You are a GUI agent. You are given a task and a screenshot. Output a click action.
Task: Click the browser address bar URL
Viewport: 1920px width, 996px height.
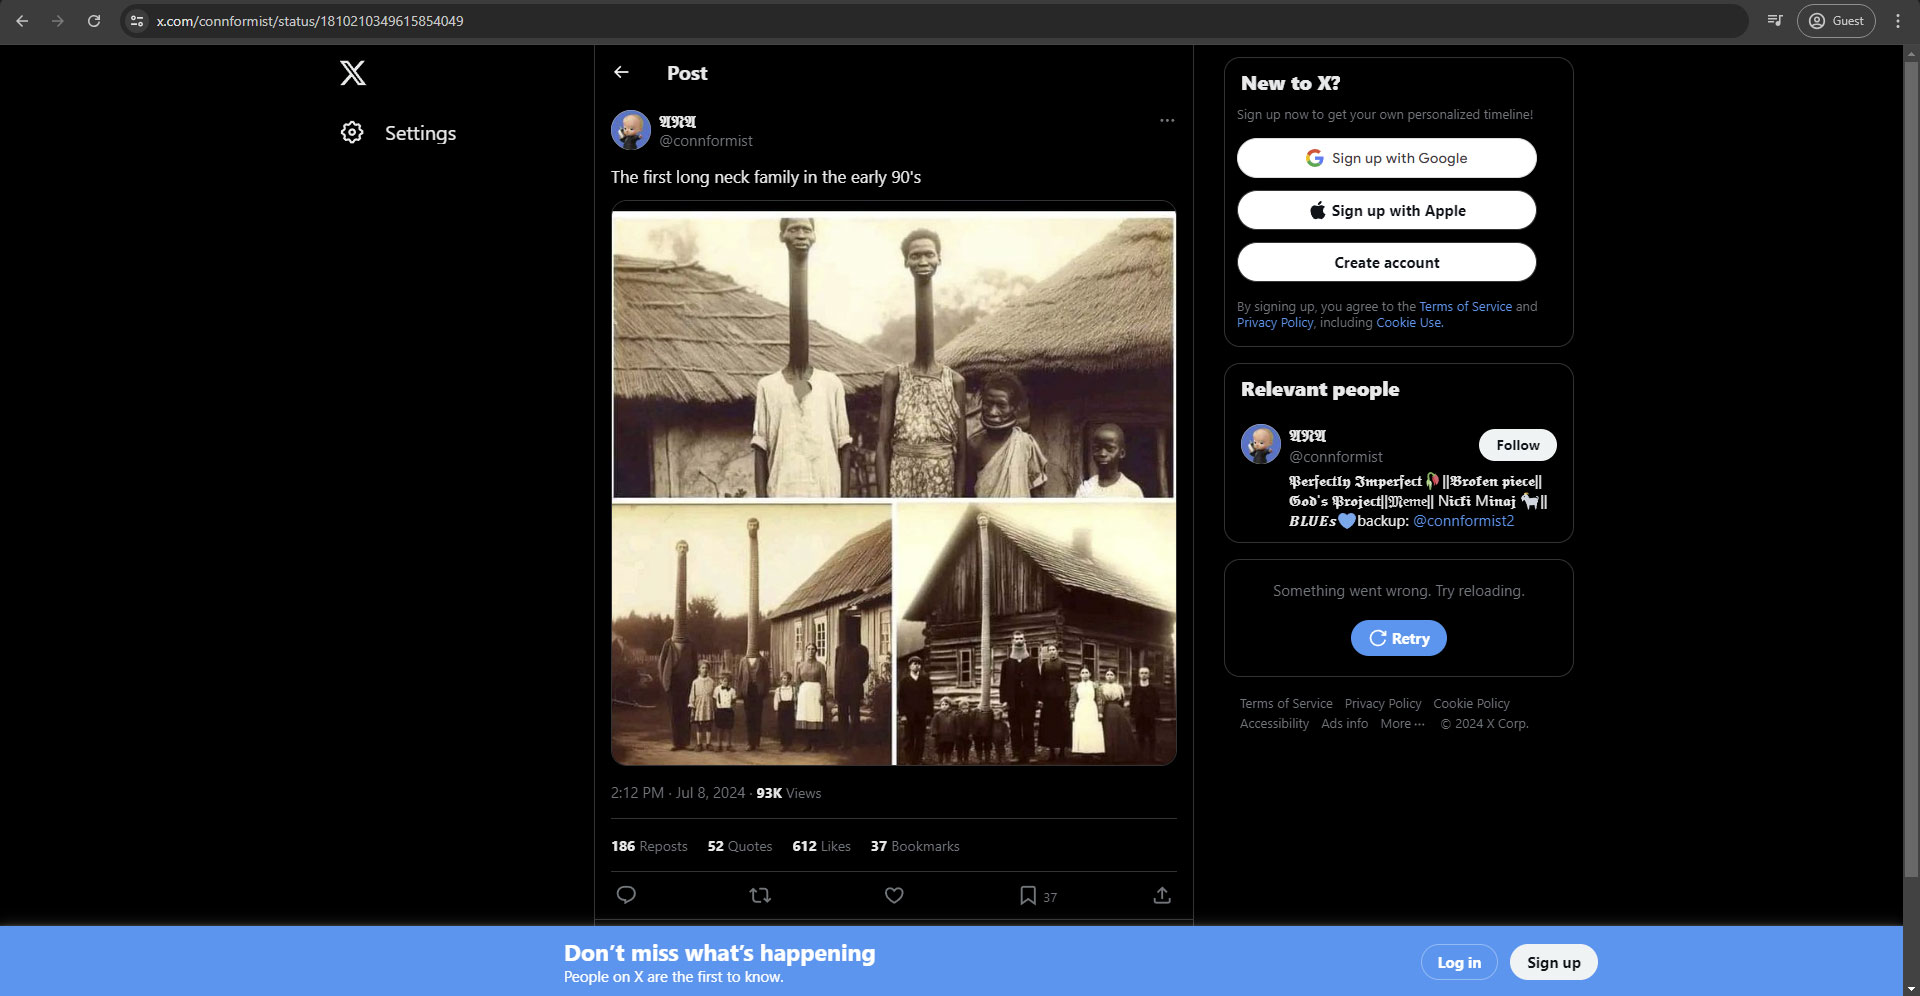pos(310,21)
